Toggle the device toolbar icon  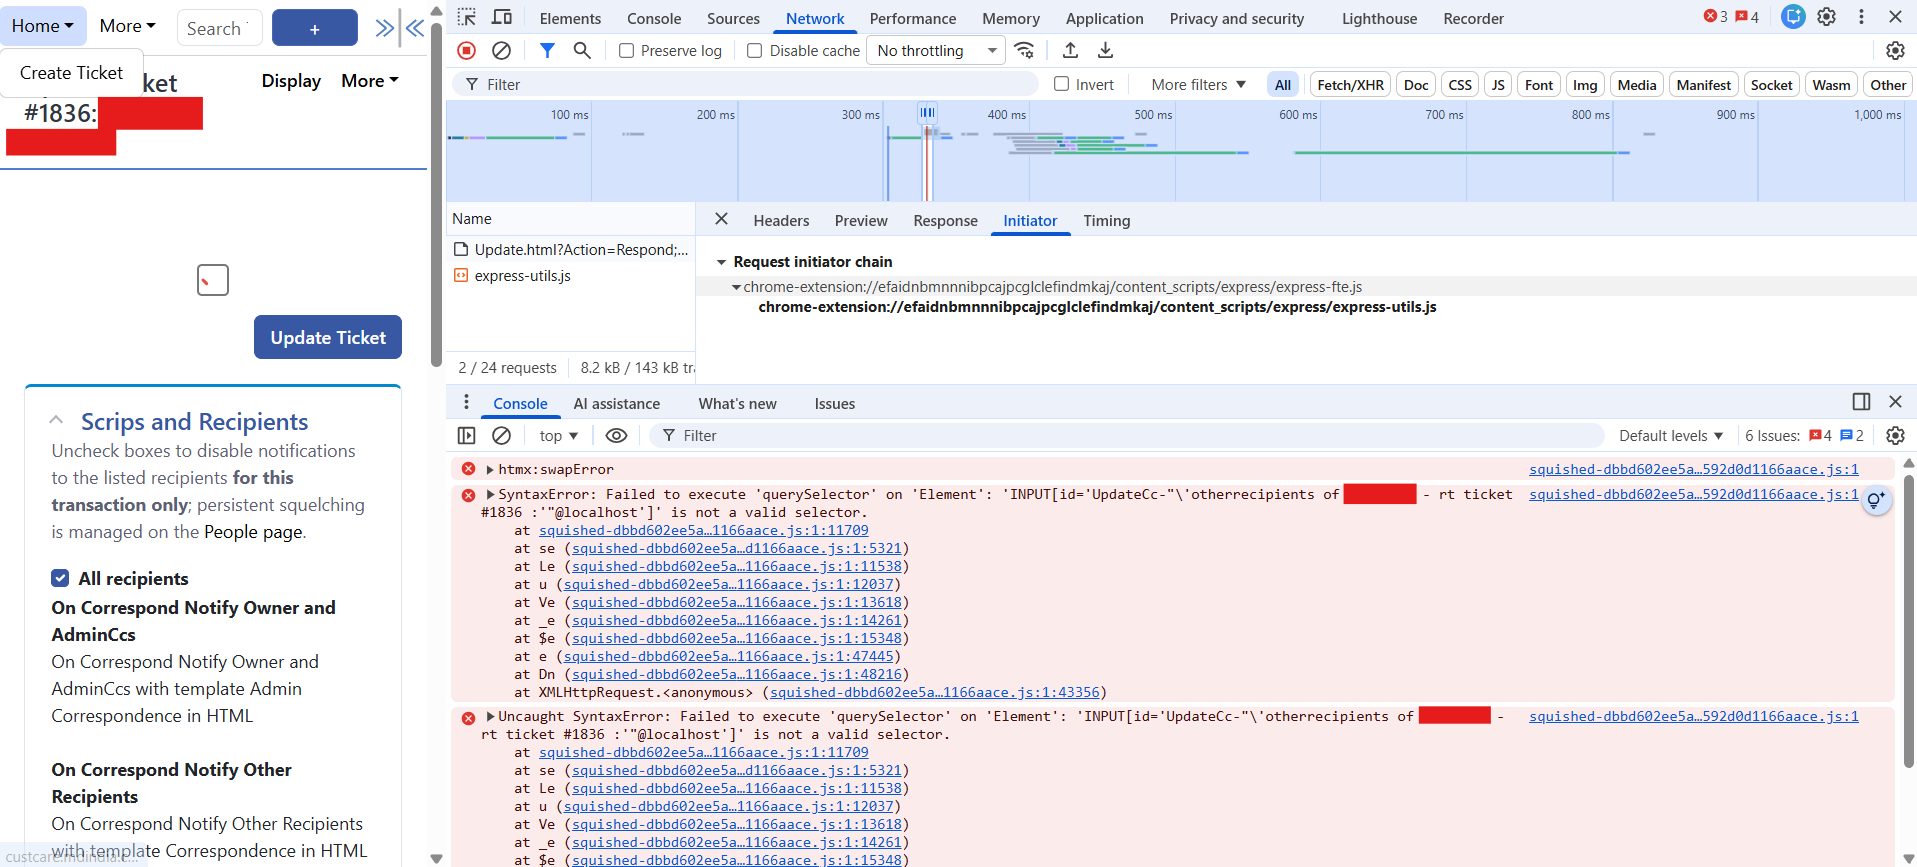point(502,17)
